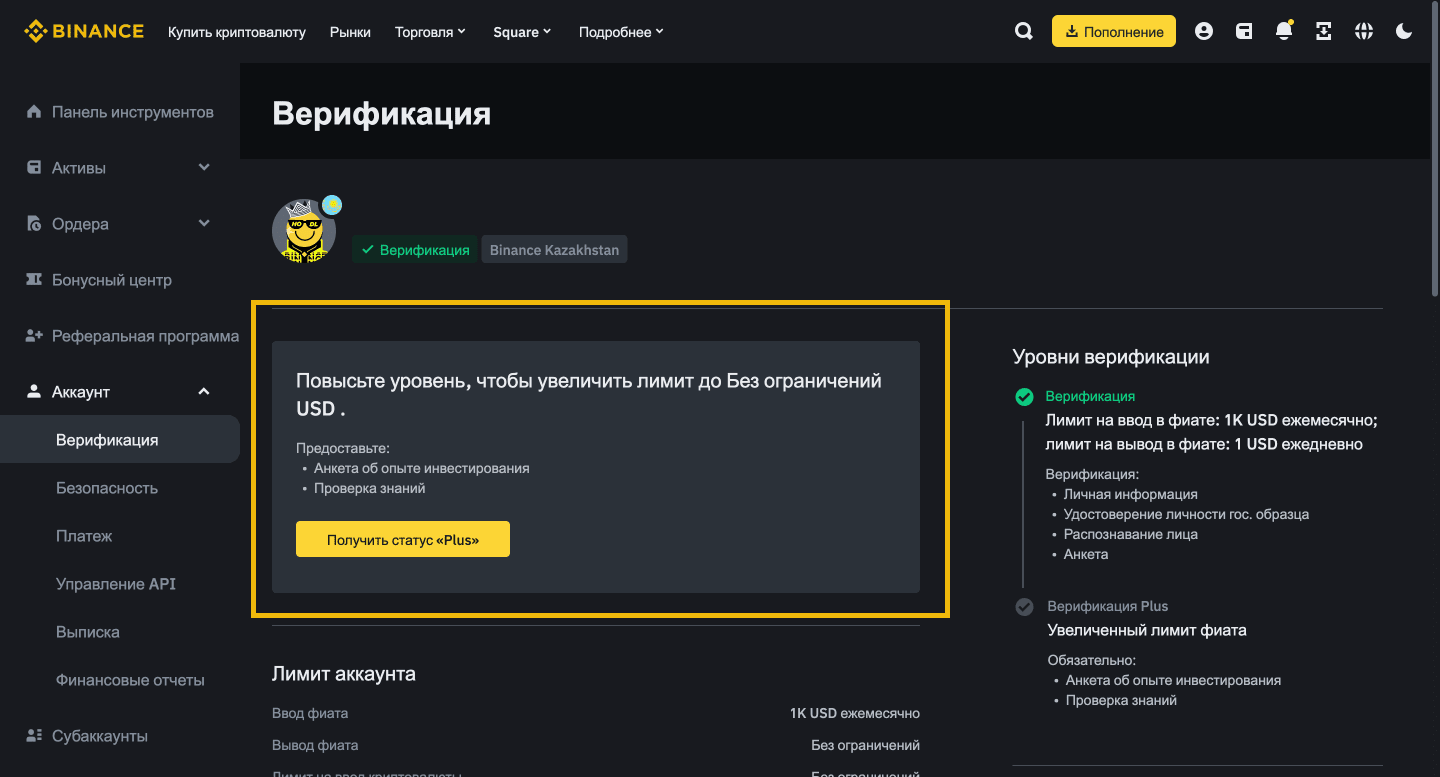Image resolution: width=1440 pixels, height=777 pixels.
Task: Click Удостоверение личности гос. образца item
Action: click(x=1186, y=514)
